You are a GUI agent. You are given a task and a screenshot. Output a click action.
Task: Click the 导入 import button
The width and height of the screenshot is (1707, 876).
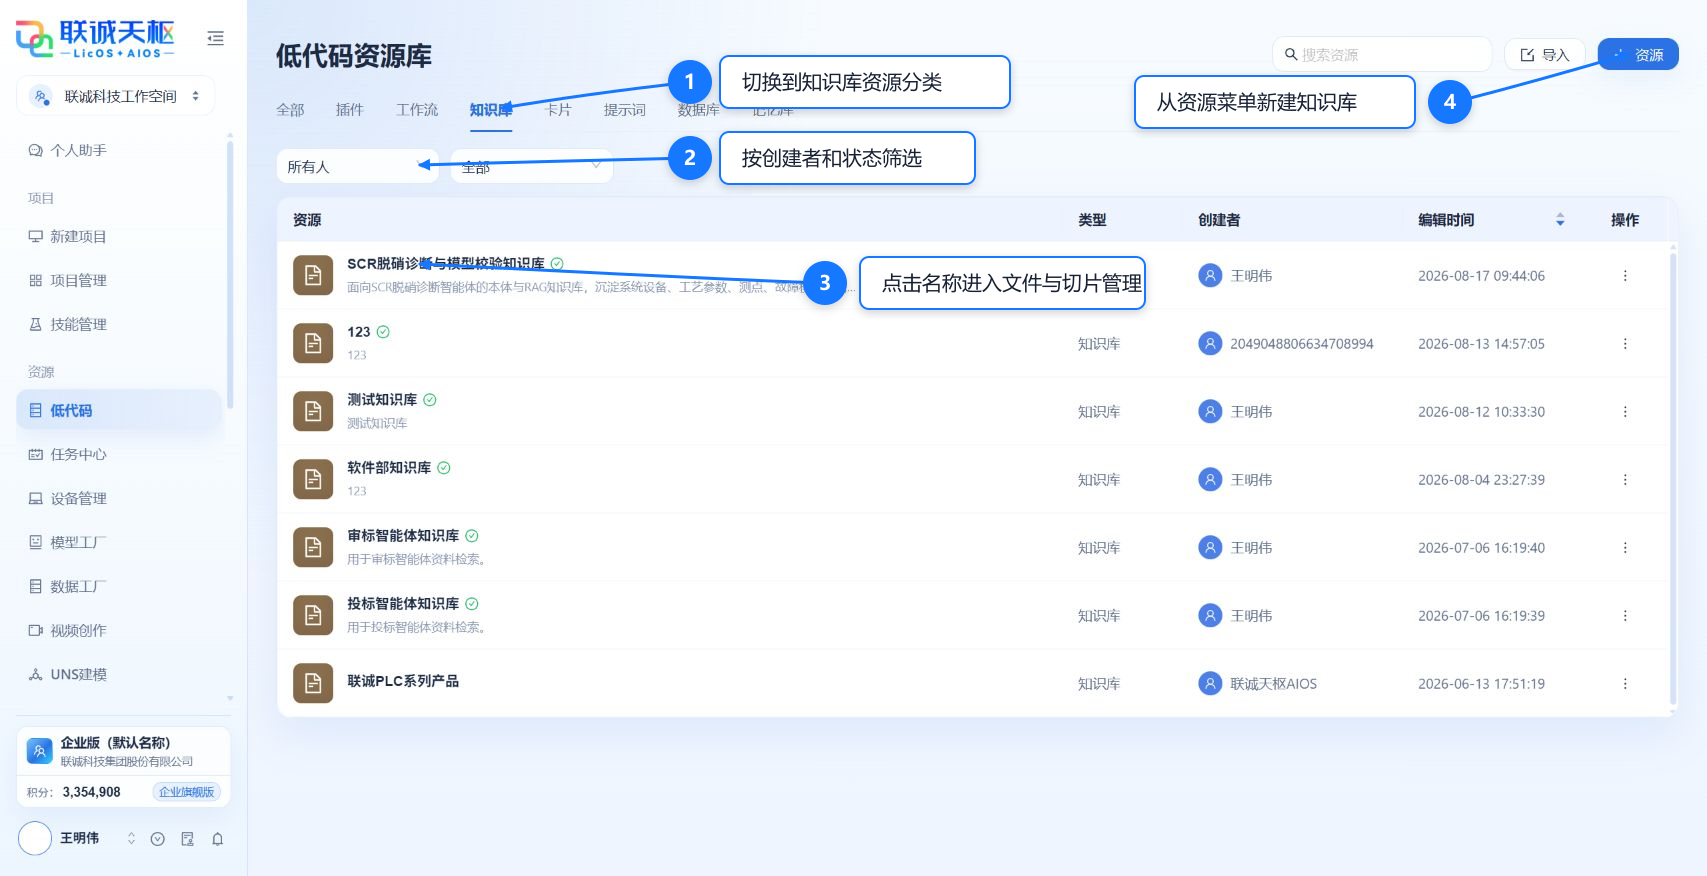point(1545,55)
